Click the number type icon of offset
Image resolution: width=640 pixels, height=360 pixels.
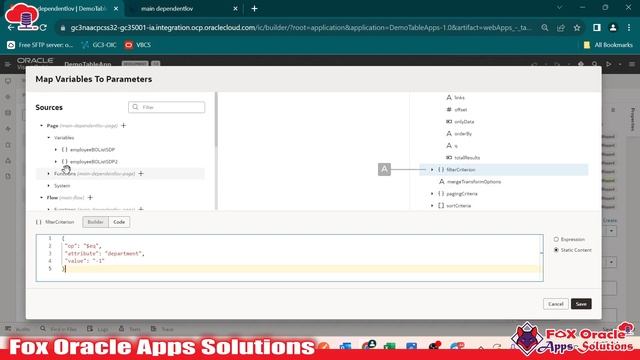coord(449,109)
